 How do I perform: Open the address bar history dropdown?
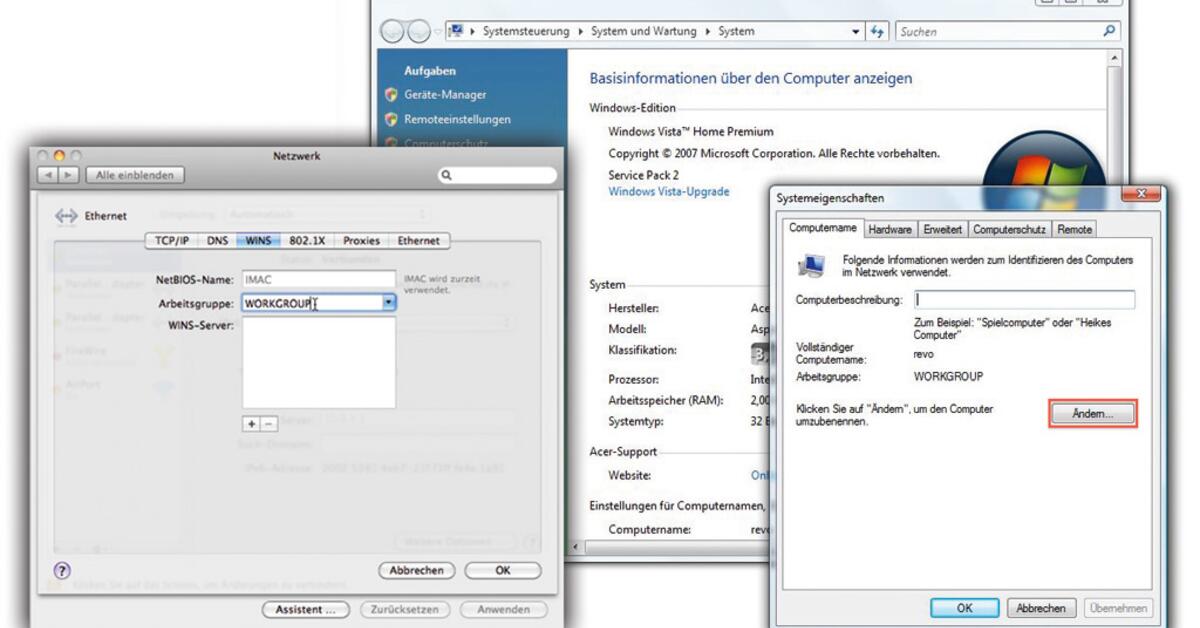[855, 31]
